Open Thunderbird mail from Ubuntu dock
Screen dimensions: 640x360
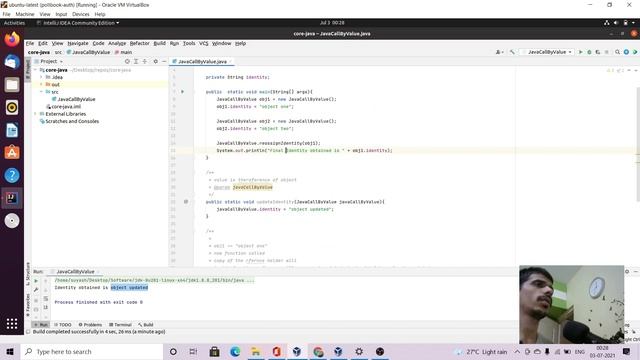[x=12, y=62]
